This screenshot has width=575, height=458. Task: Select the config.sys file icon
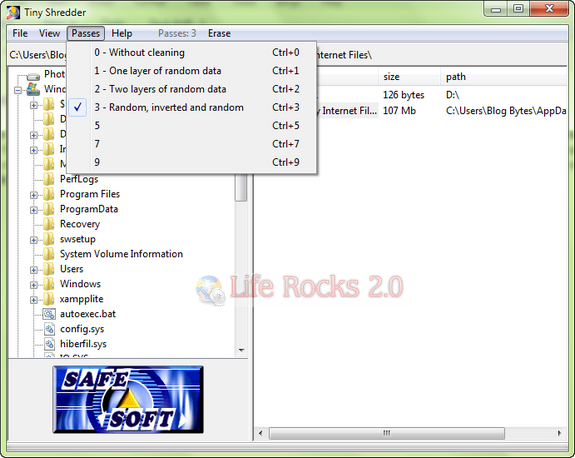pos(49,329)
